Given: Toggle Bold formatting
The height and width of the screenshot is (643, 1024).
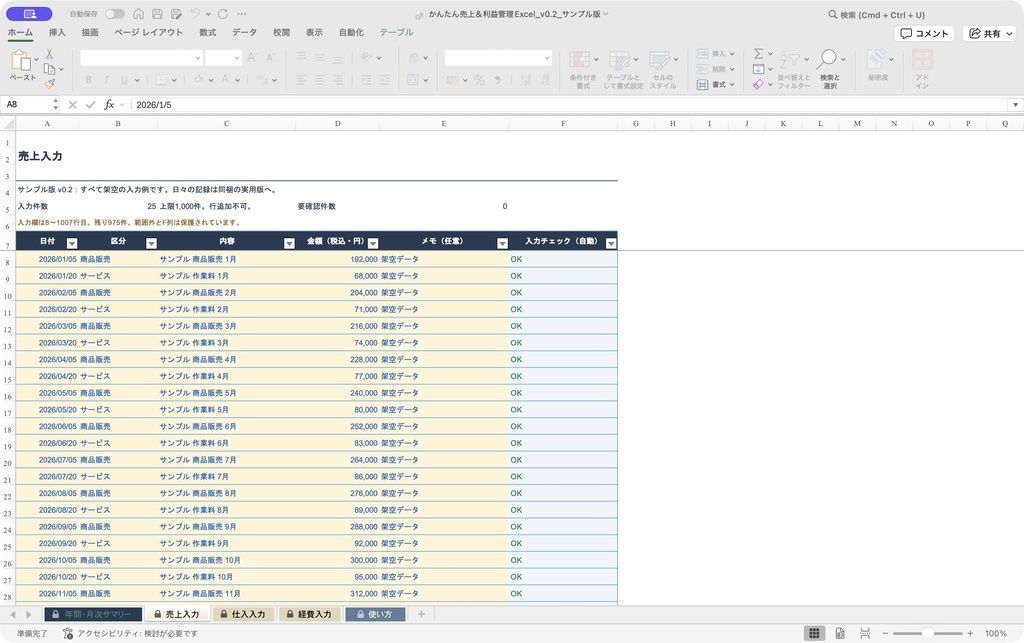Looking at the screenshot, I should coord(88,80).
